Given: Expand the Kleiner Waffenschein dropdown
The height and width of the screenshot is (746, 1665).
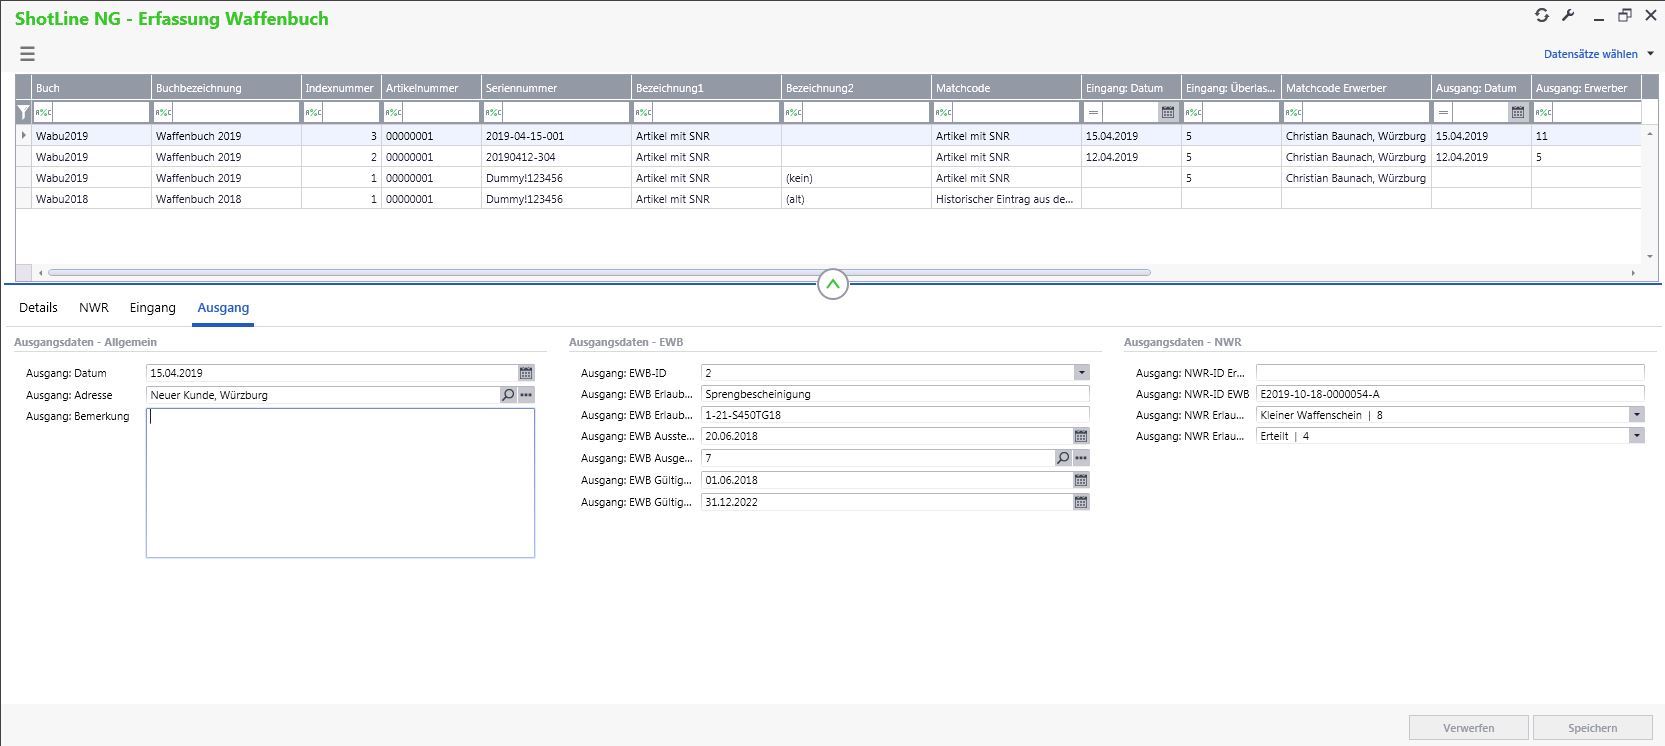Looking at the screenshot, I should pos(1636,414).
